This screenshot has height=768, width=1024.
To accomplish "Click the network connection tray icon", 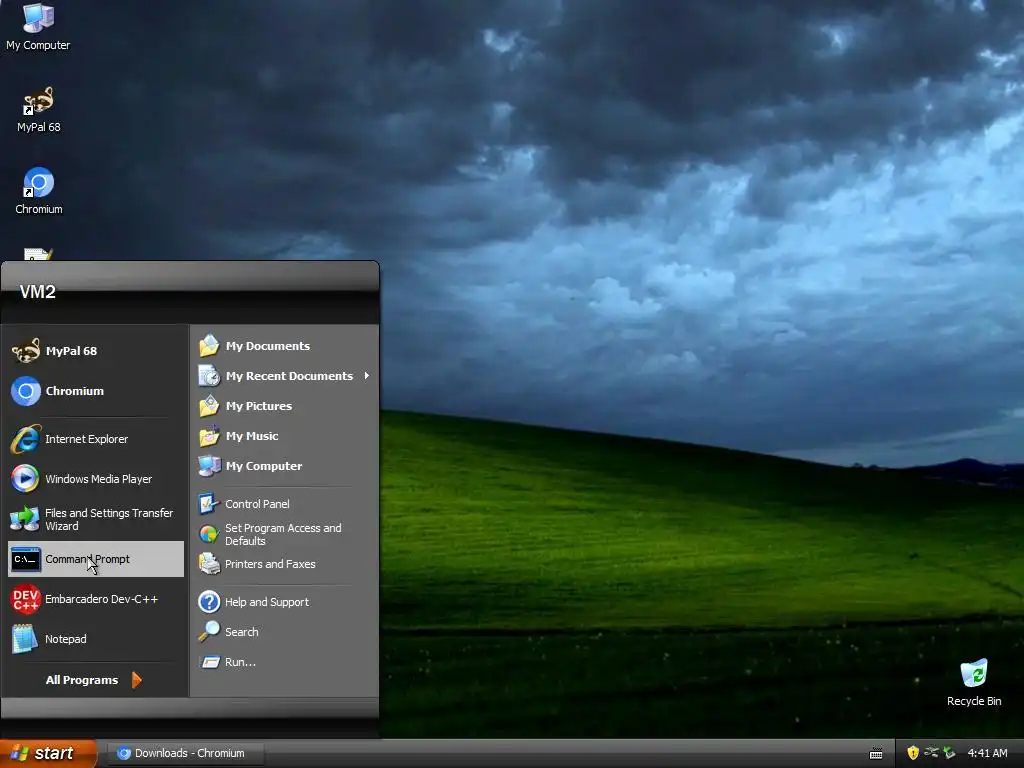I will [x=931, y=753].
